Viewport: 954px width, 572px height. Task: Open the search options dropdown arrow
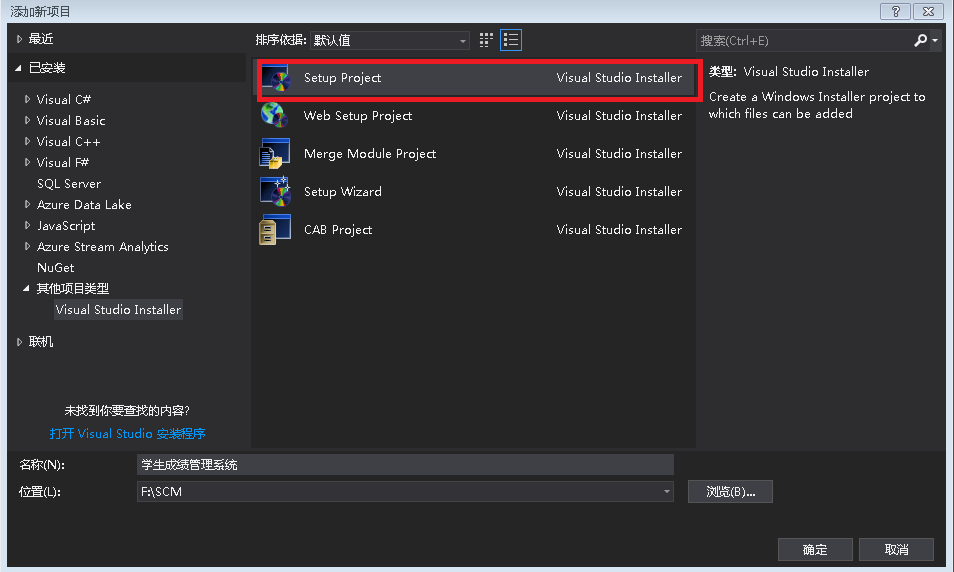tap(935, 41)
